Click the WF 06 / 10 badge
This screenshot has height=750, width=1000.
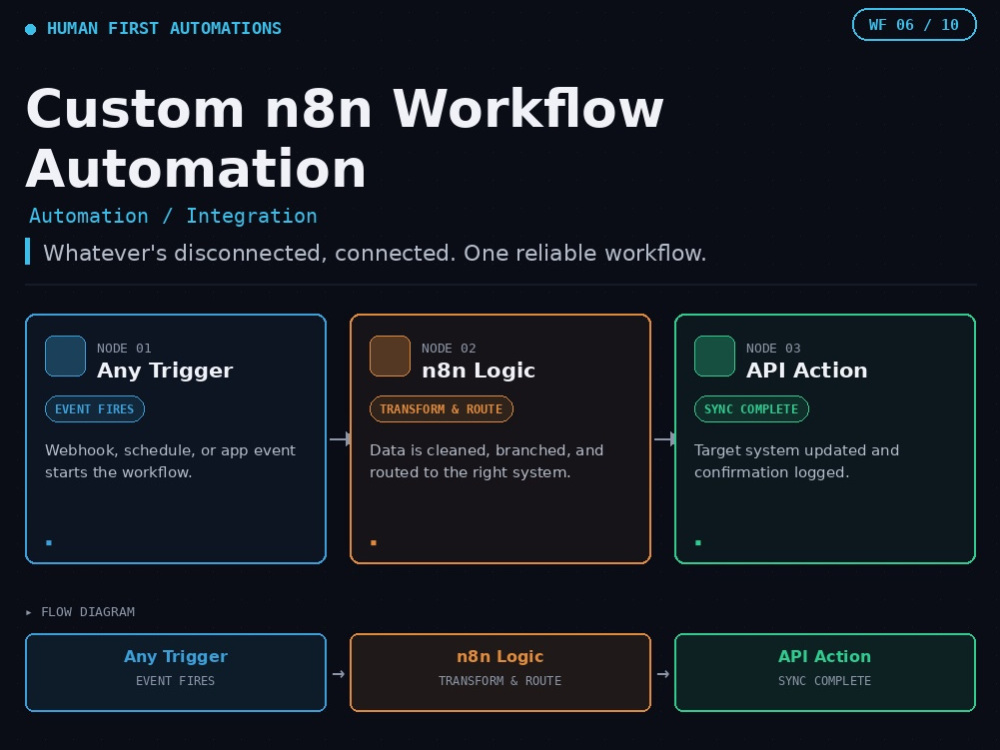(914, 25)
